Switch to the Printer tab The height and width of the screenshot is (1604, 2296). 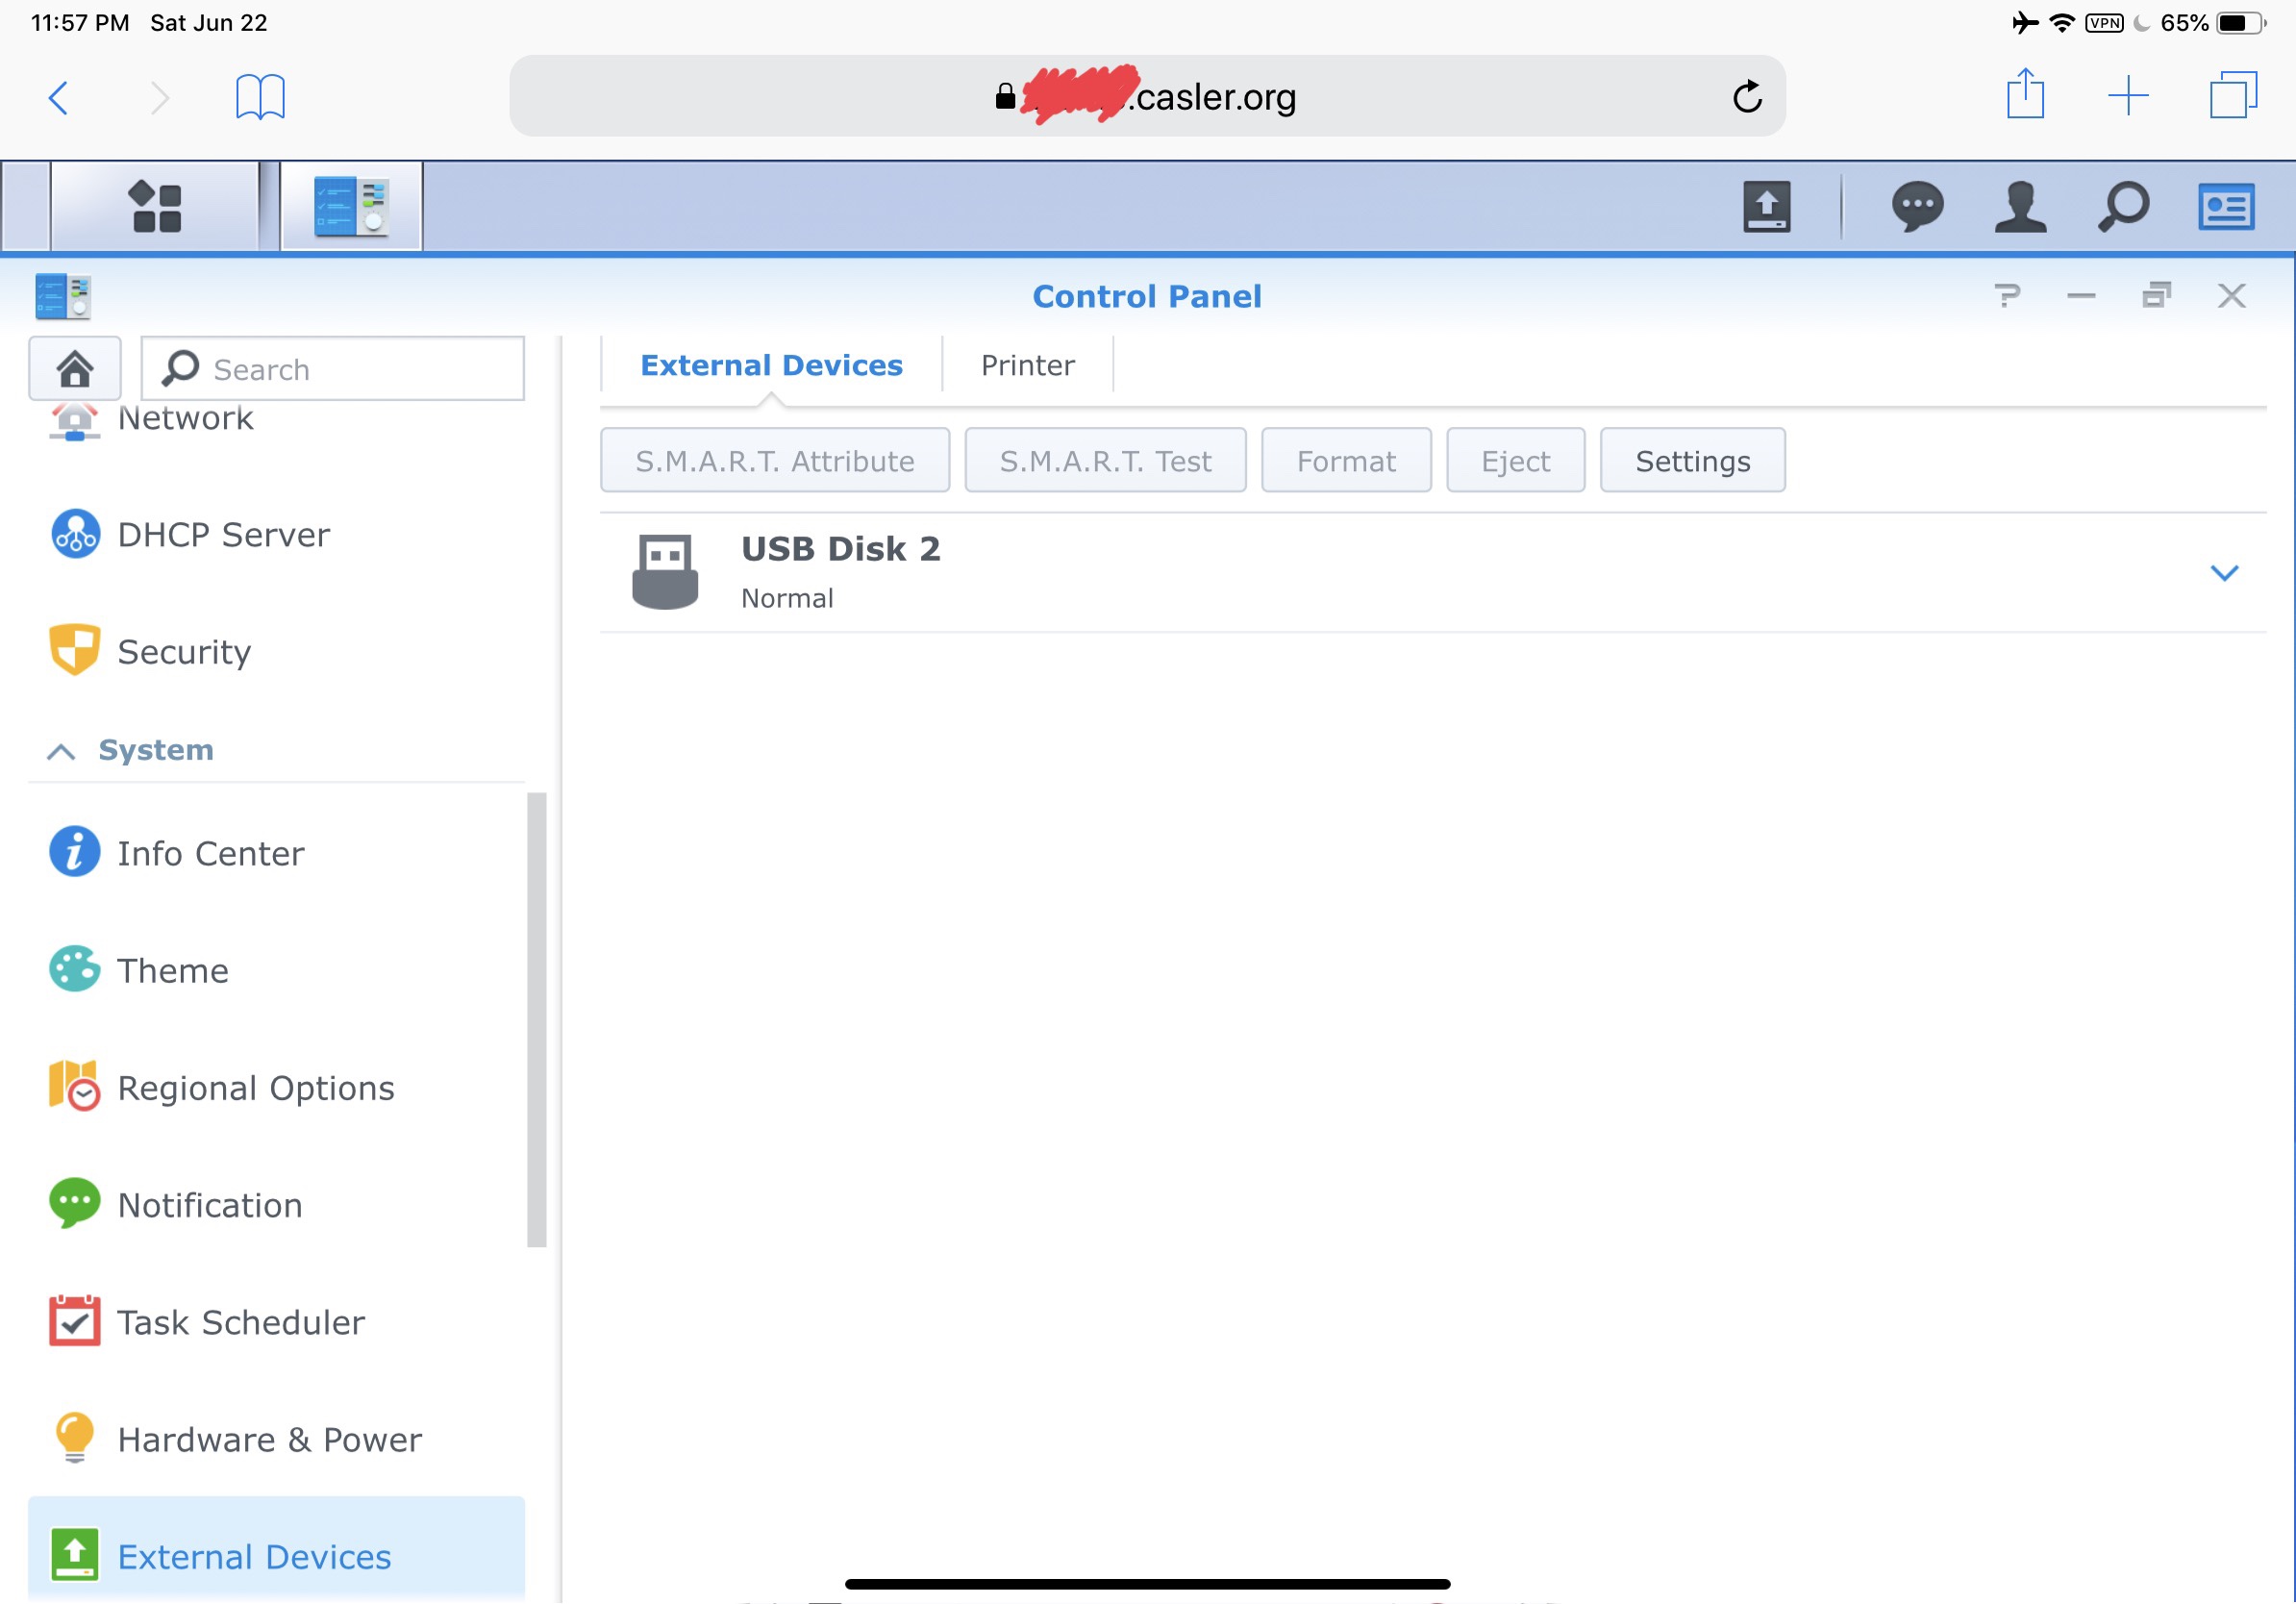[x=1027, y=365]
